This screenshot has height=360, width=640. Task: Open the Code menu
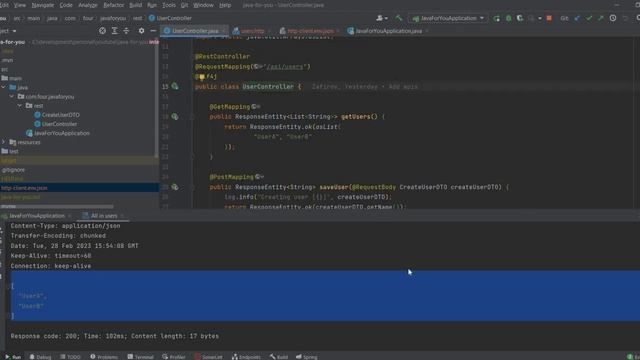(x=66, y=5)
